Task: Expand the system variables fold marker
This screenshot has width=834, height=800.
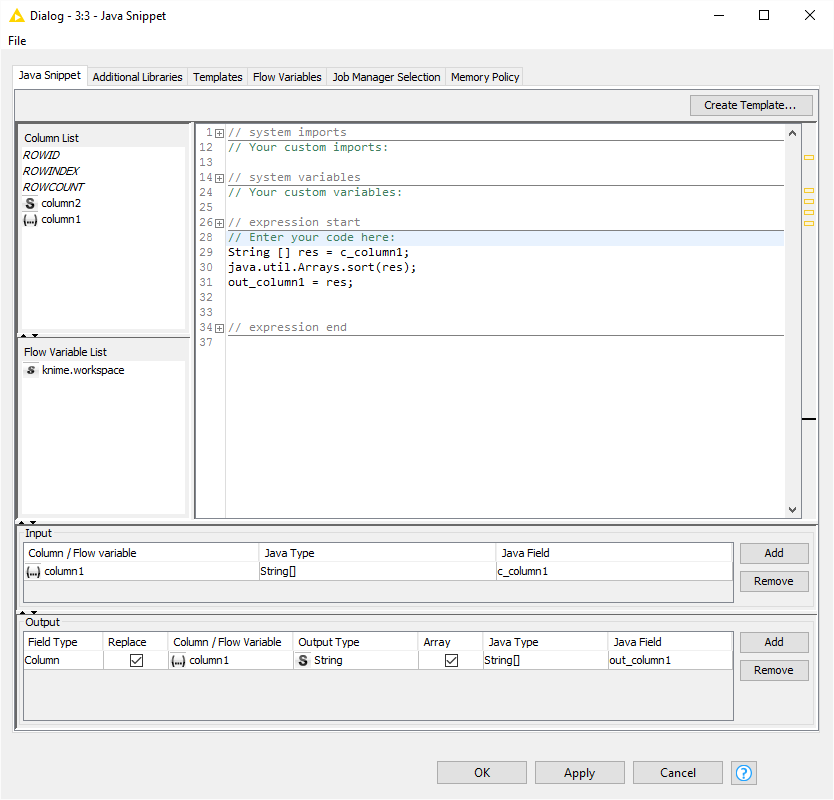Action: point(219,178)
